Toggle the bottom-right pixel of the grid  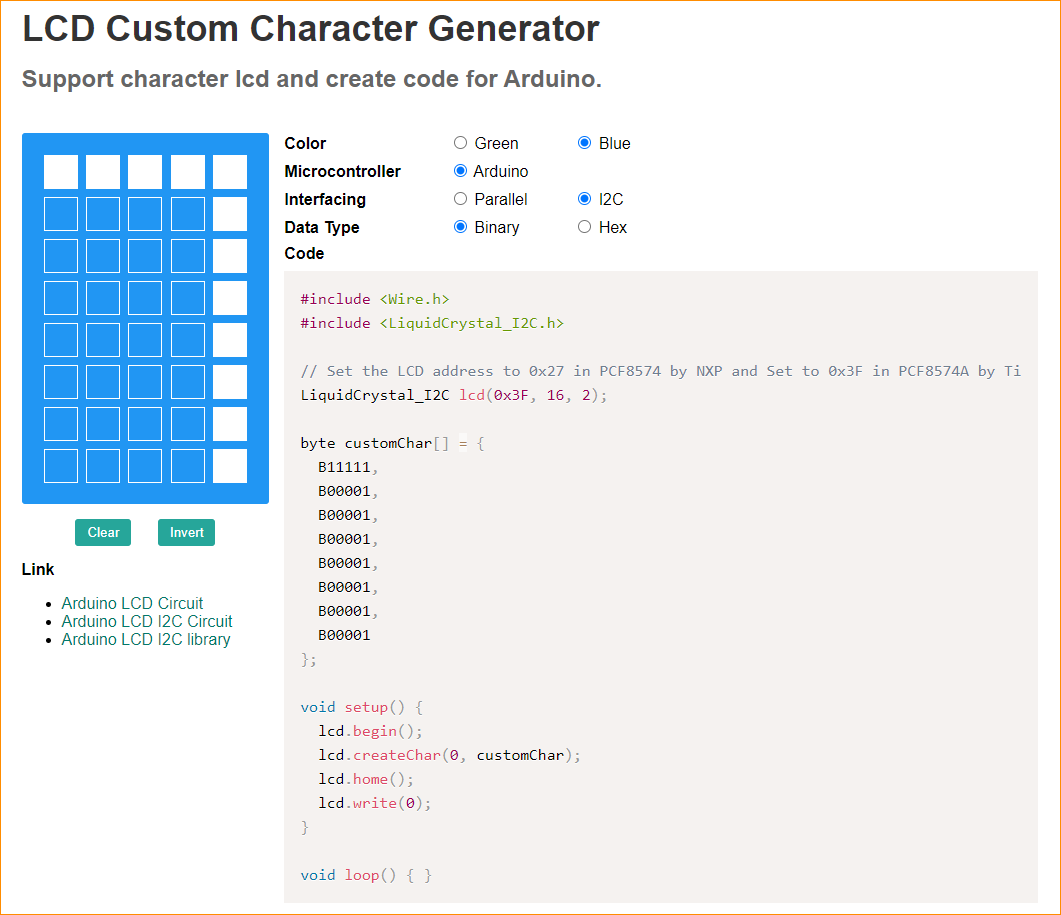[x=230, y=466]
